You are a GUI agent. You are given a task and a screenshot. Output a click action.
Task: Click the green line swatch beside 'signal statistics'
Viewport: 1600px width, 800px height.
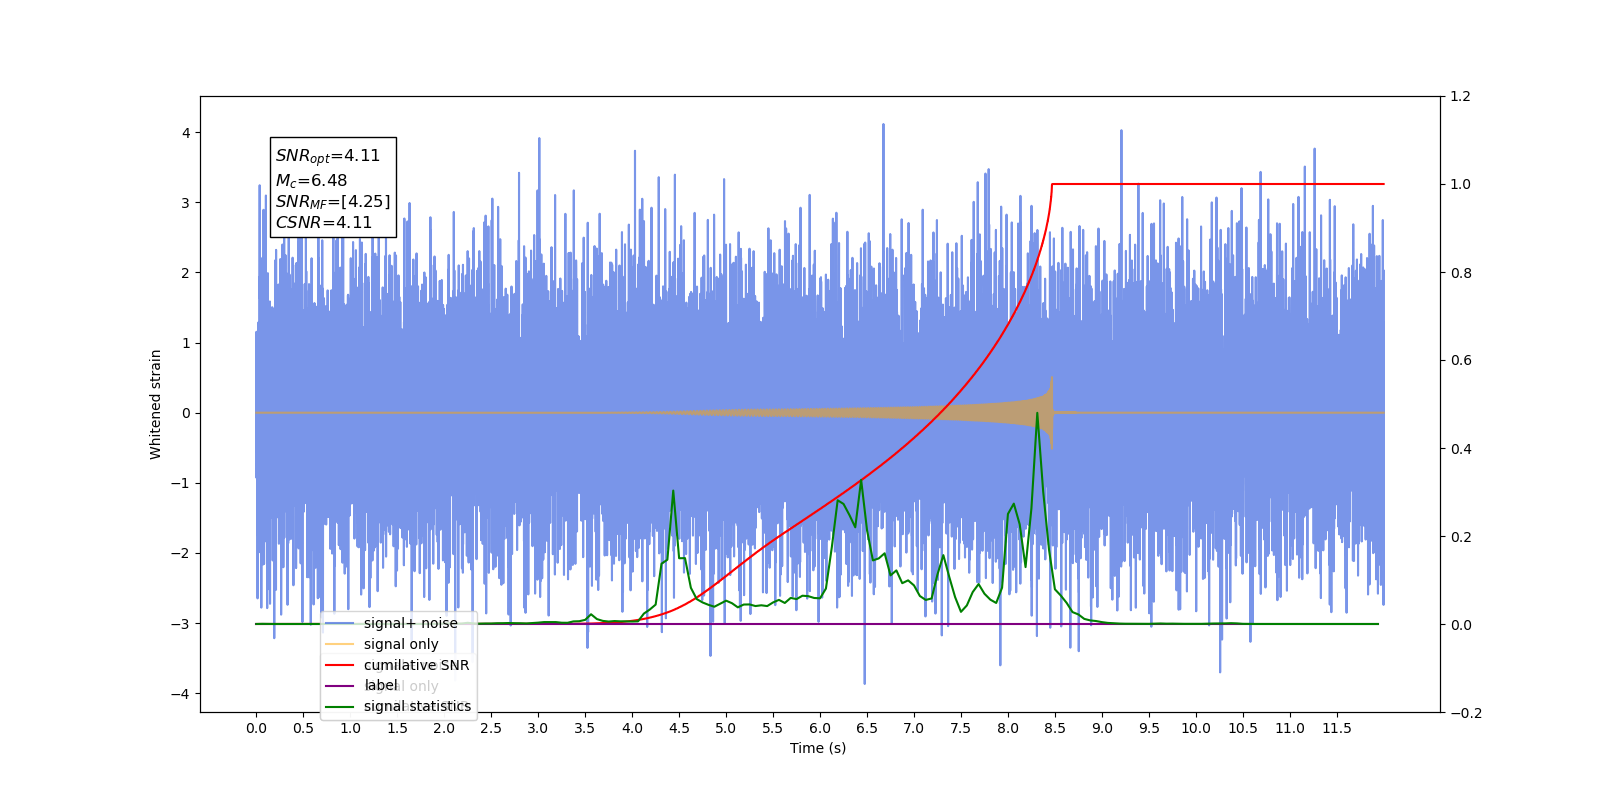click(340, 706)
